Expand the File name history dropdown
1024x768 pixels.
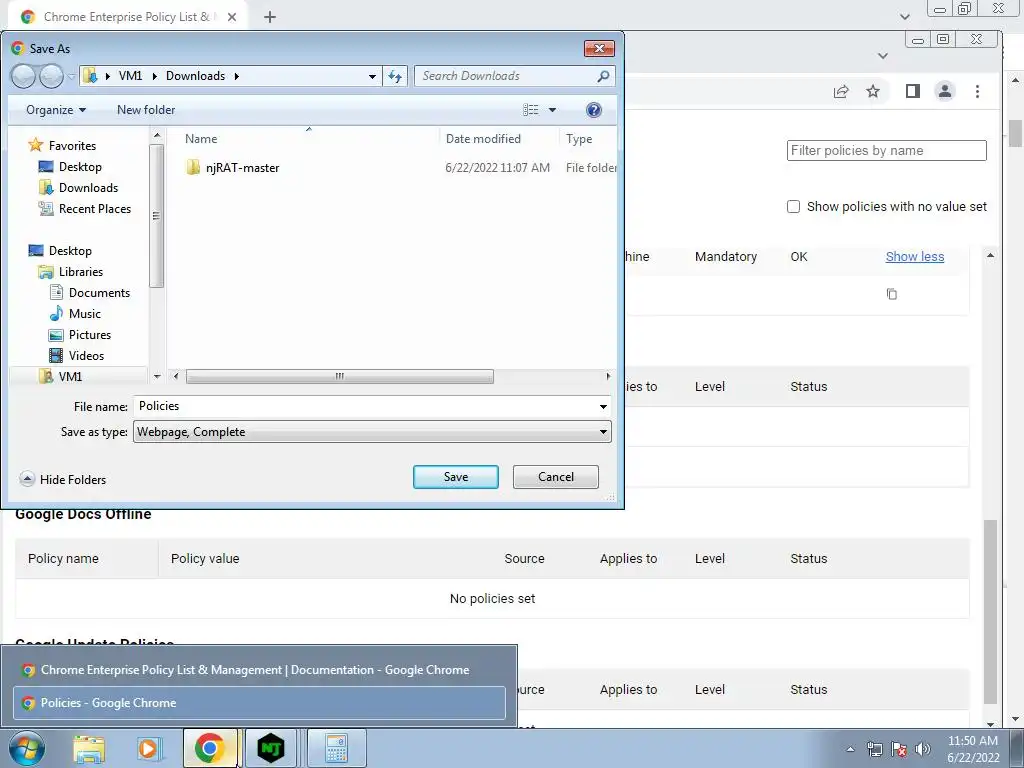click(x=603, y=407)
